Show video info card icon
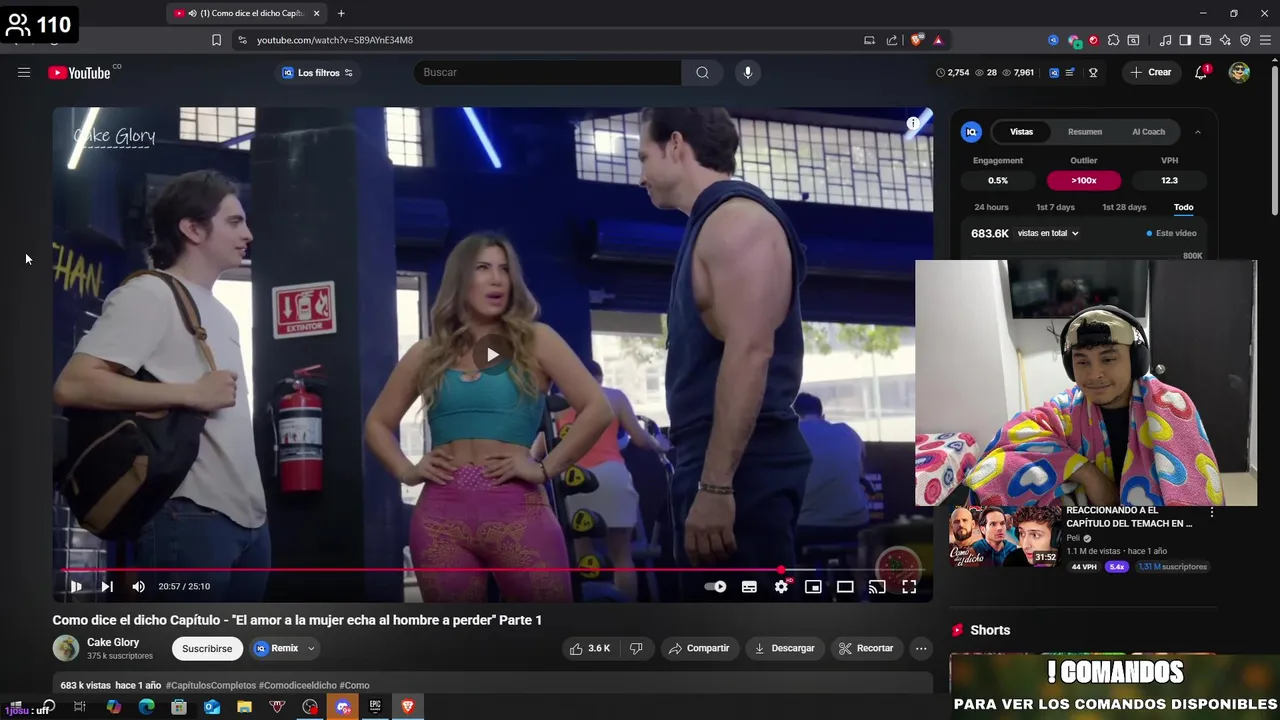The width and height of the screenshot is (1280, 720). click(x=913, y=124)
